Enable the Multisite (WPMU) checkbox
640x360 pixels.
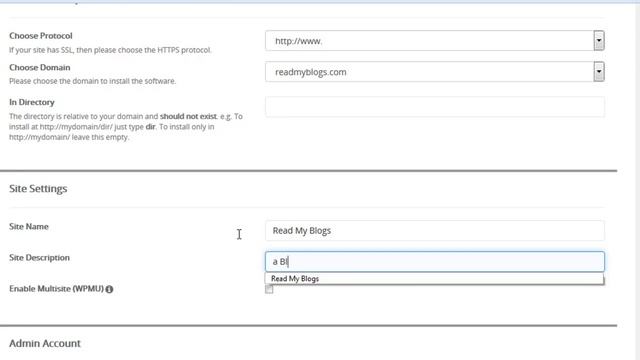[x=269, y=289]
